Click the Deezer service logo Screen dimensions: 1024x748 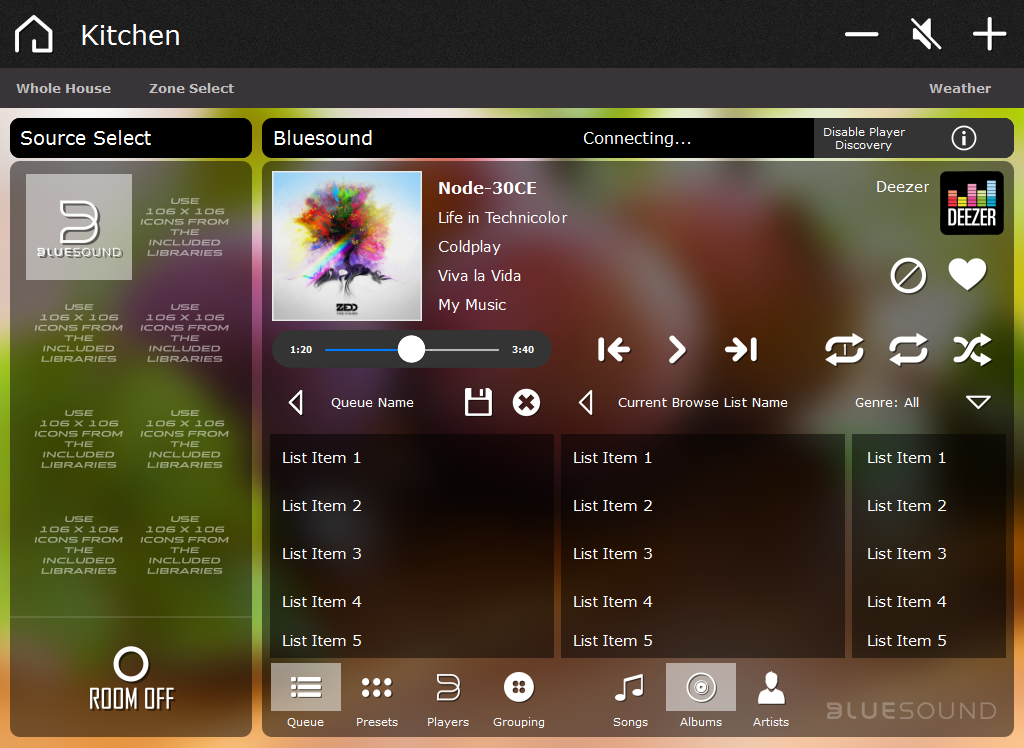(x=971, y=203)
